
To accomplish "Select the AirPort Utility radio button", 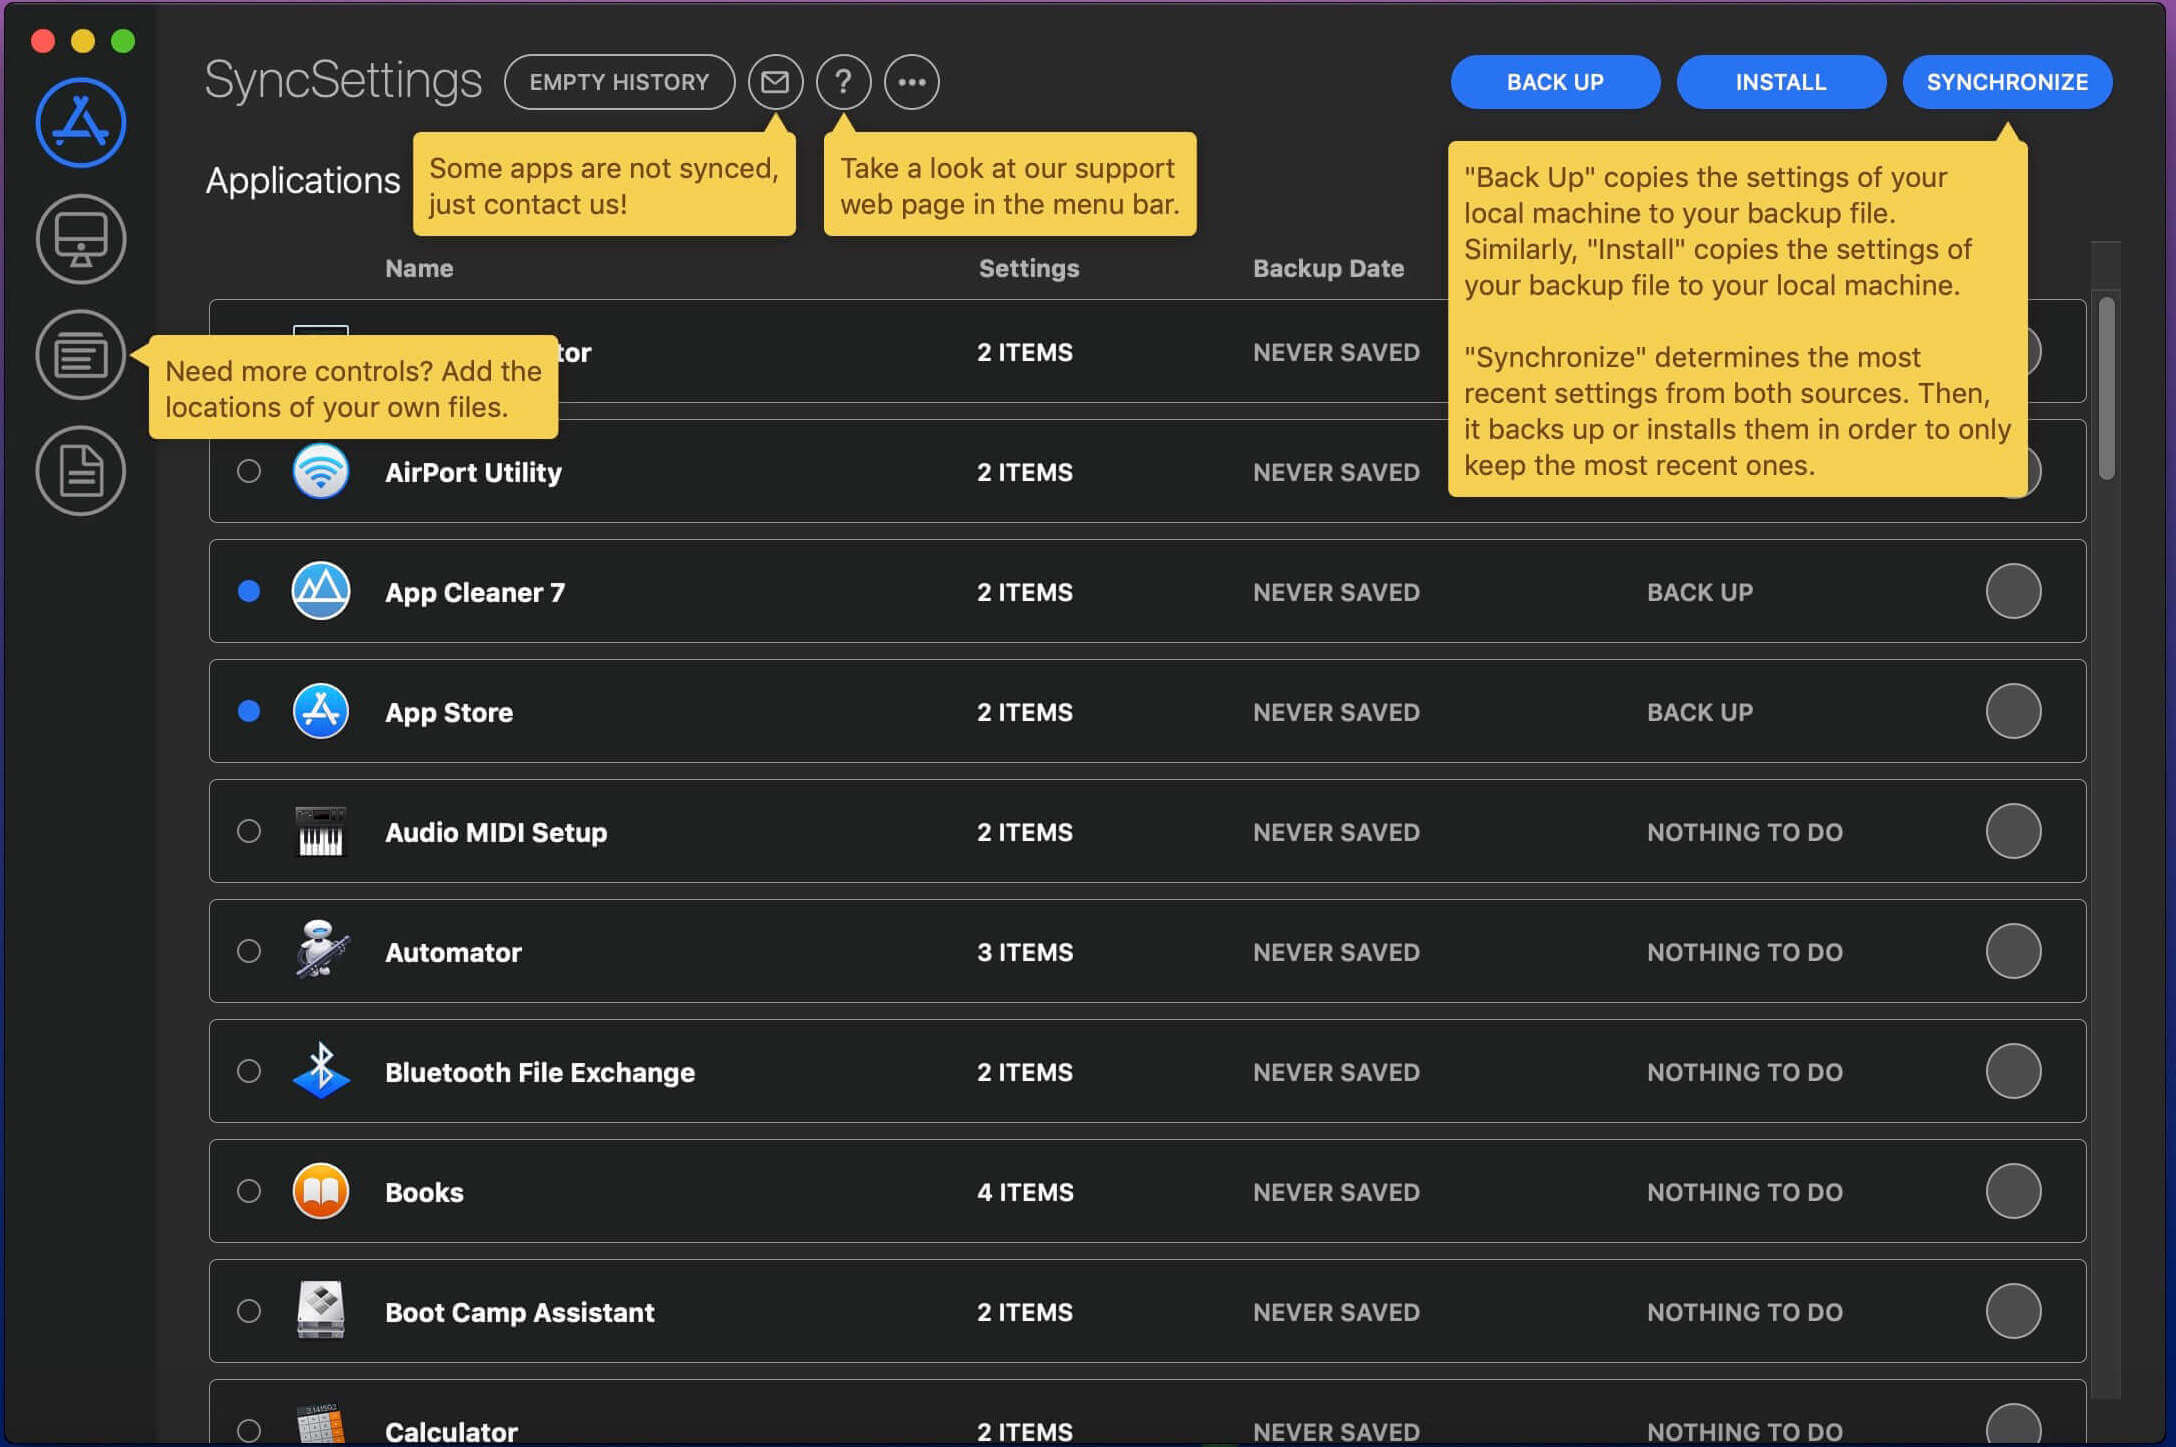I will tap(249, 471).
